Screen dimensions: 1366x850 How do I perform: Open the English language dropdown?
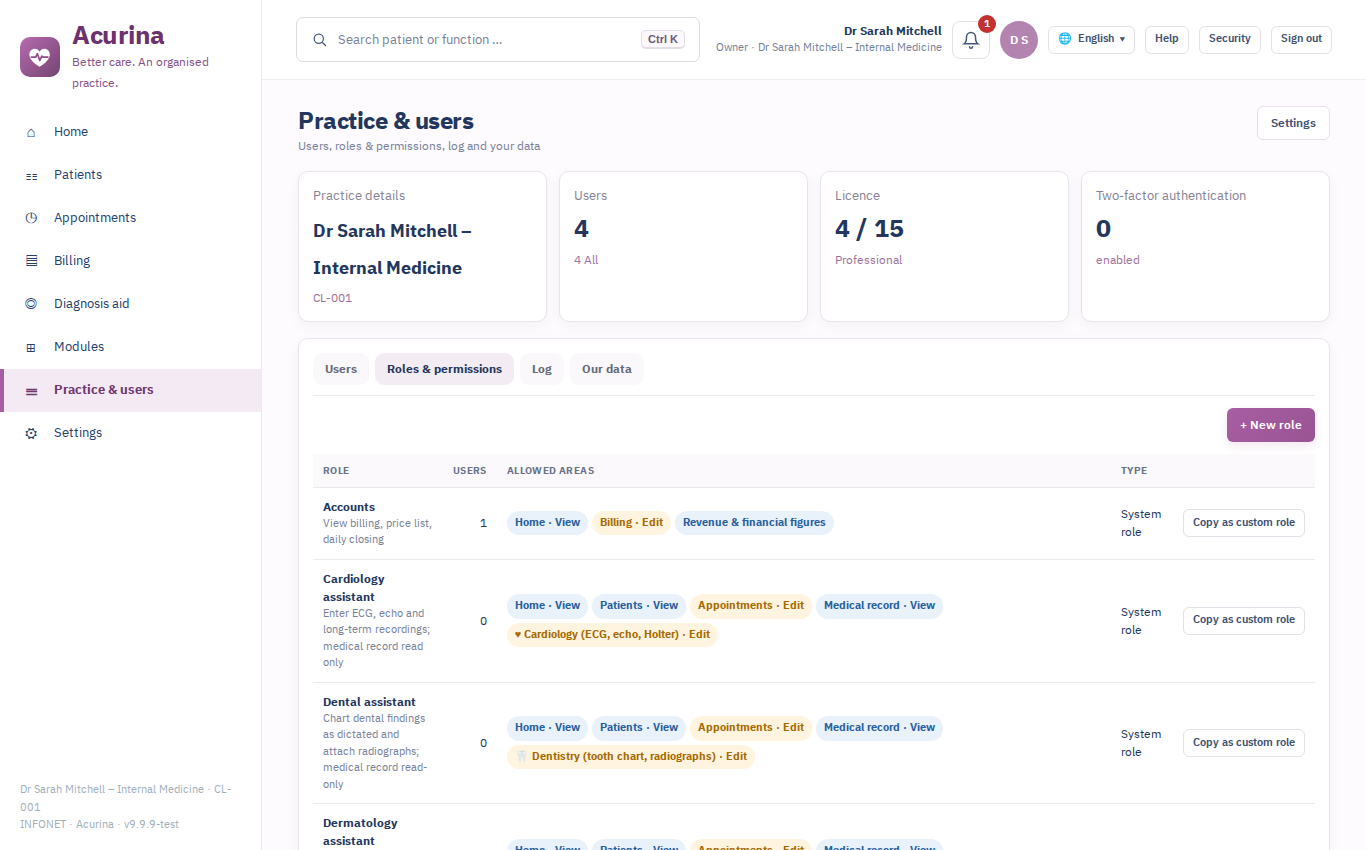(1091, 39)
